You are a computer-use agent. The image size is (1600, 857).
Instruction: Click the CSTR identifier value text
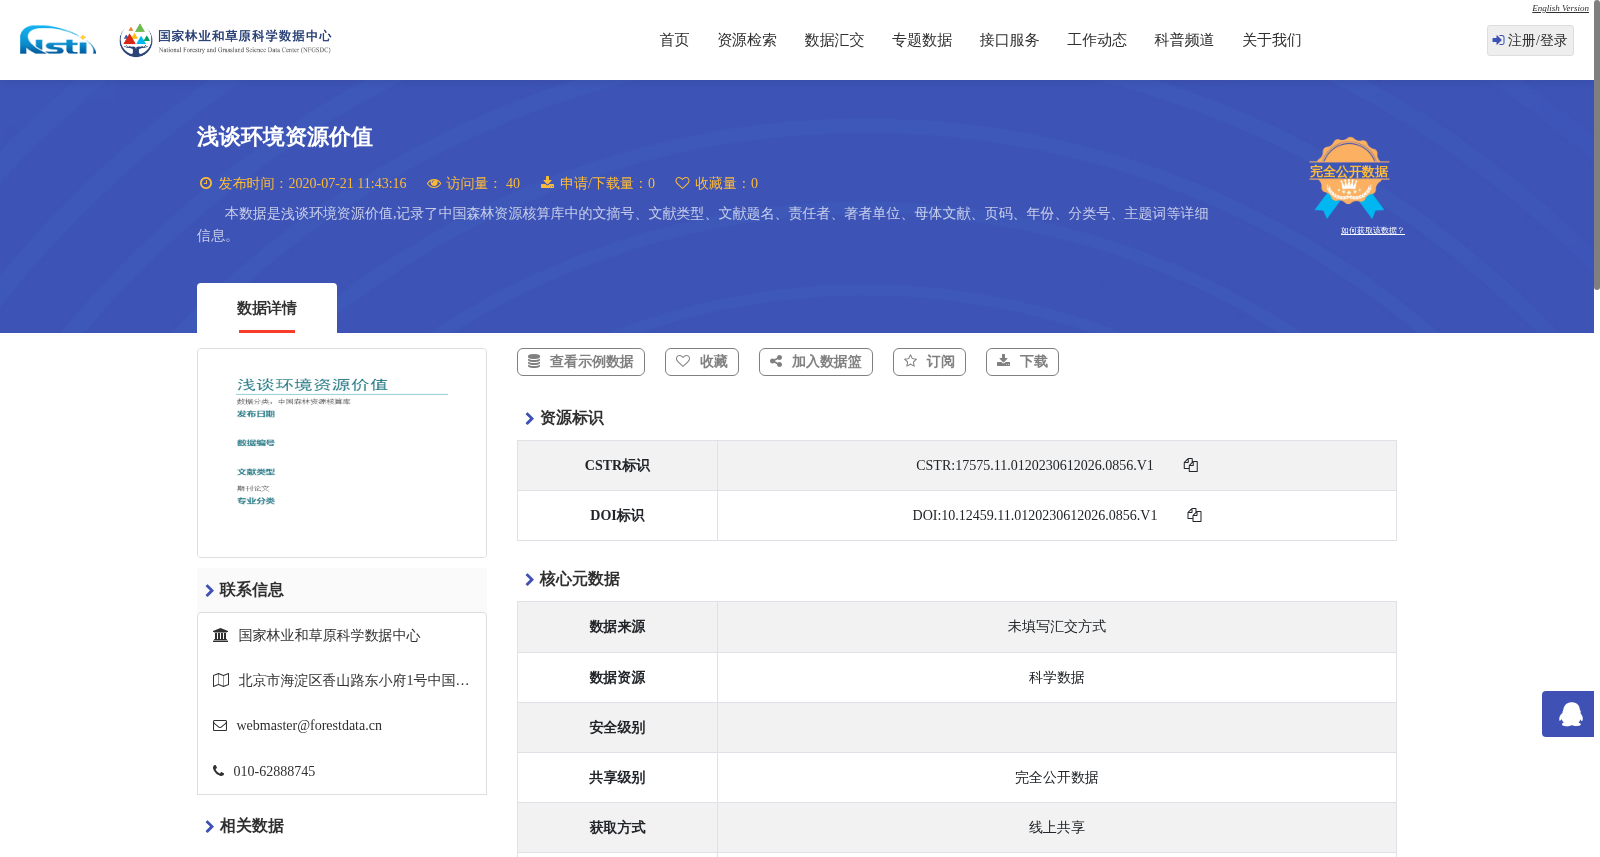[1035, 465]
